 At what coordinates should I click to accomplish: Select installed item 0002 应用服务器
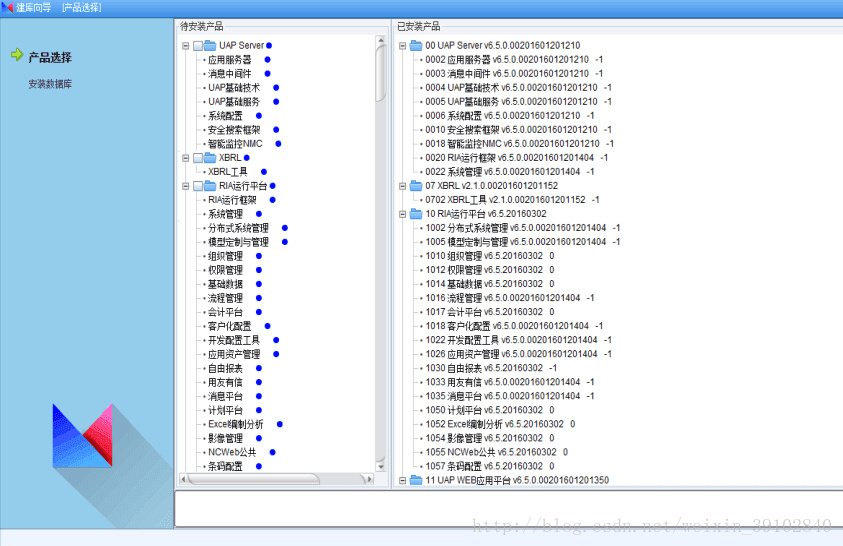click(x=514, y=60)
